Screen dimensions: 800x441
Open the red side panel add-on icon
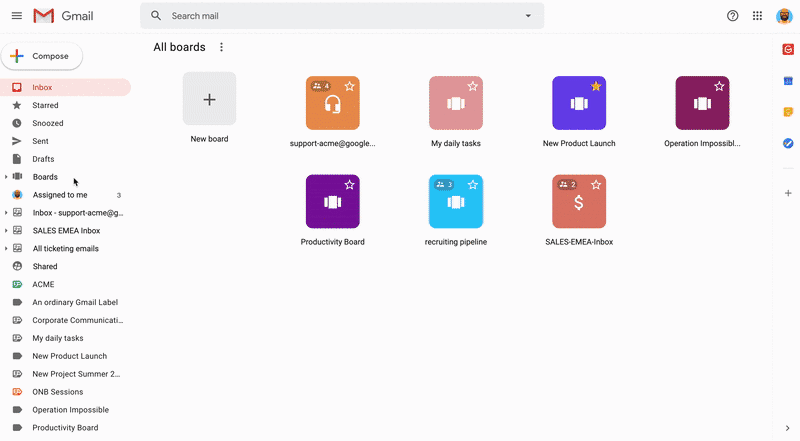(x=788, y=50)
